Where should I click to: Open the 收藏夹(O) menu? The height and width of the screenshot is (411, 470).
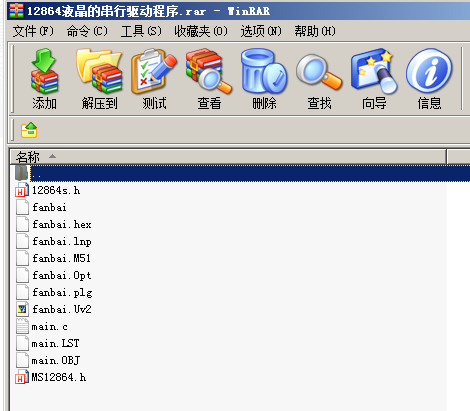(201, 31)
